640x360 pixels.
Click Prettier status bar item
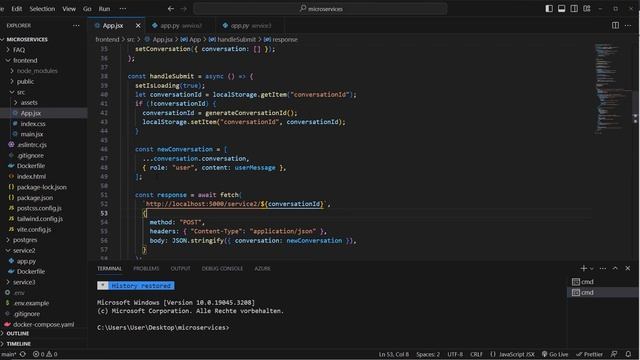coord(589,354)
